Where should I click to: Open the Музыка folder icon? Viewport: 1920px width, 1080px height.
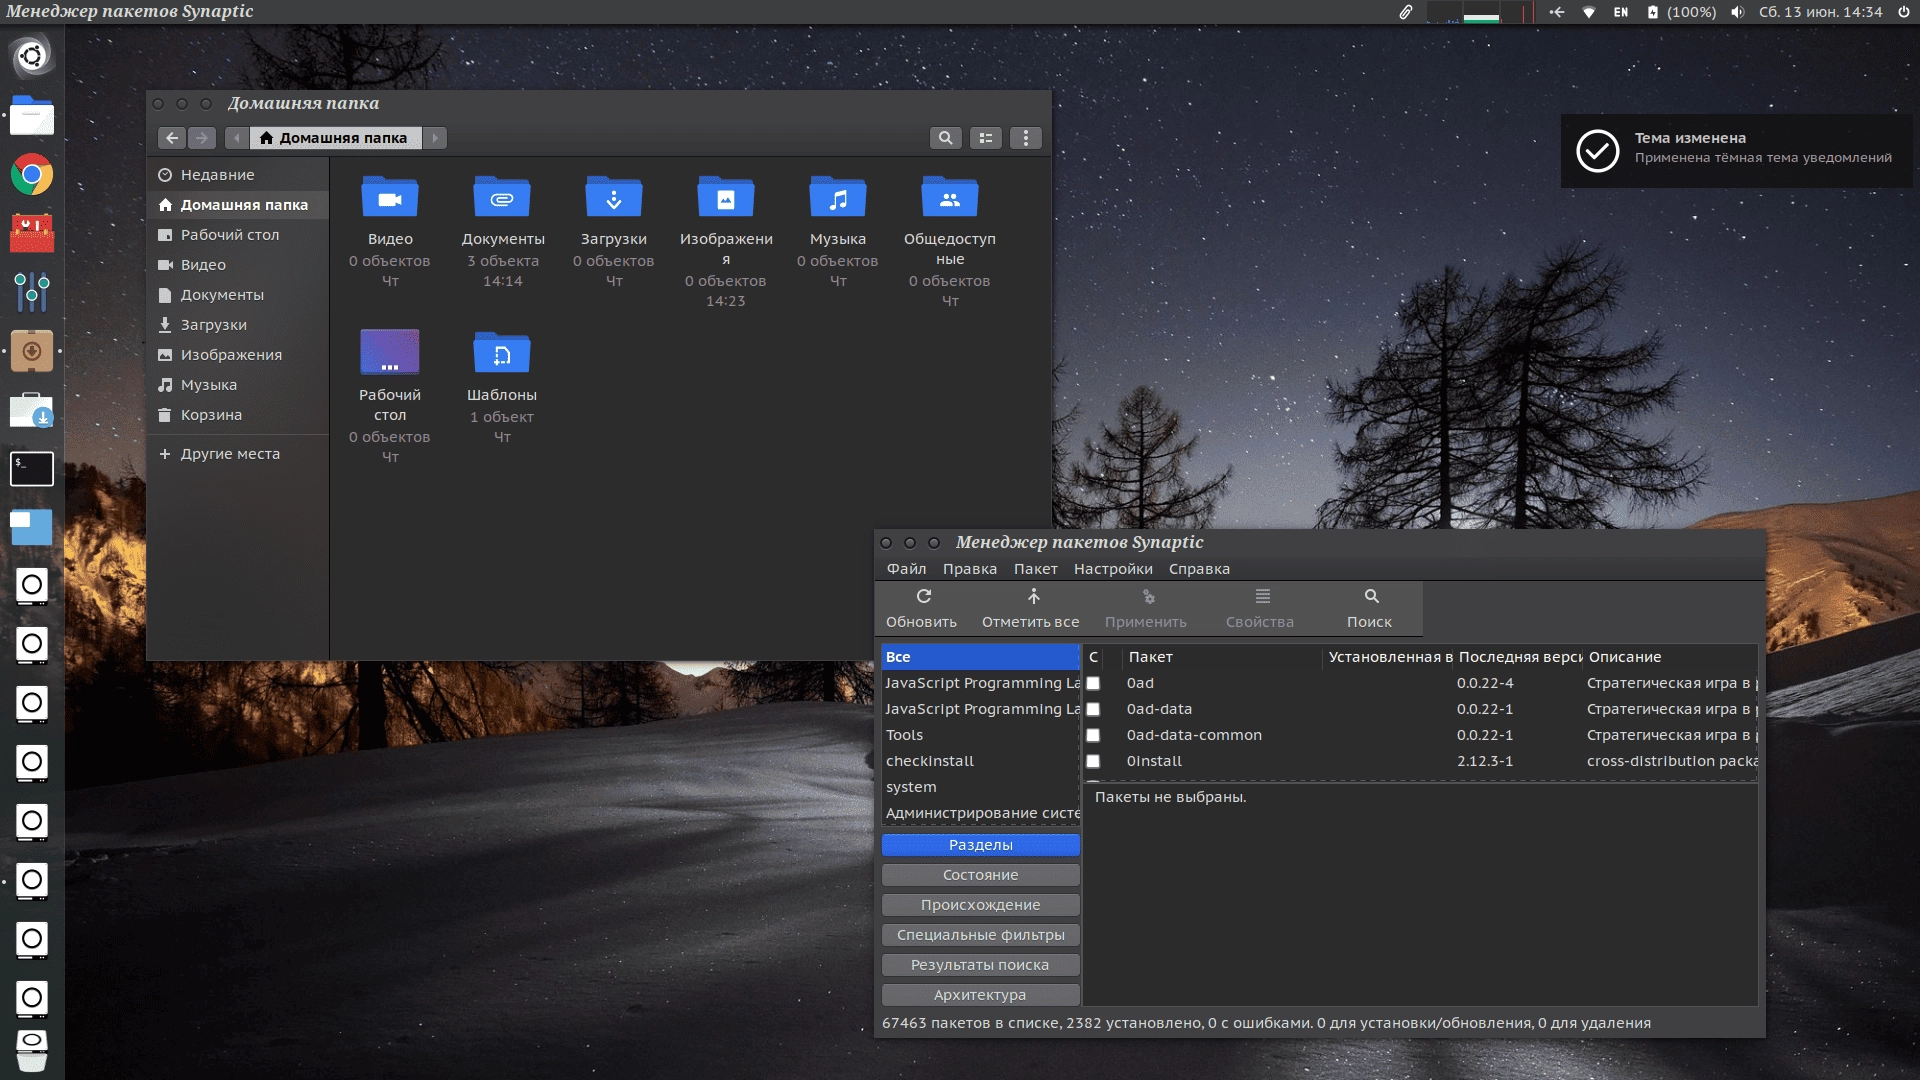(x=838, y=197)
